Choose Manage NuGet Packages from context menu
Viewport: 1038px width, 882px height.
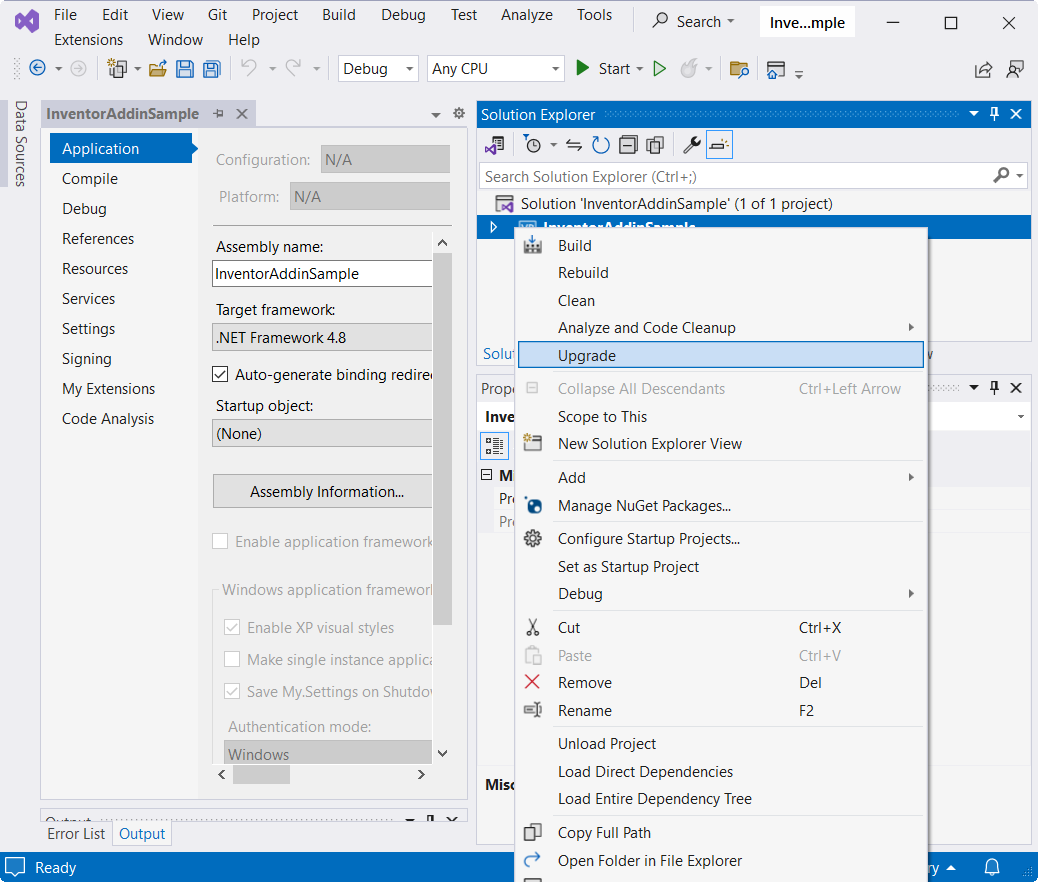point(720,505)
